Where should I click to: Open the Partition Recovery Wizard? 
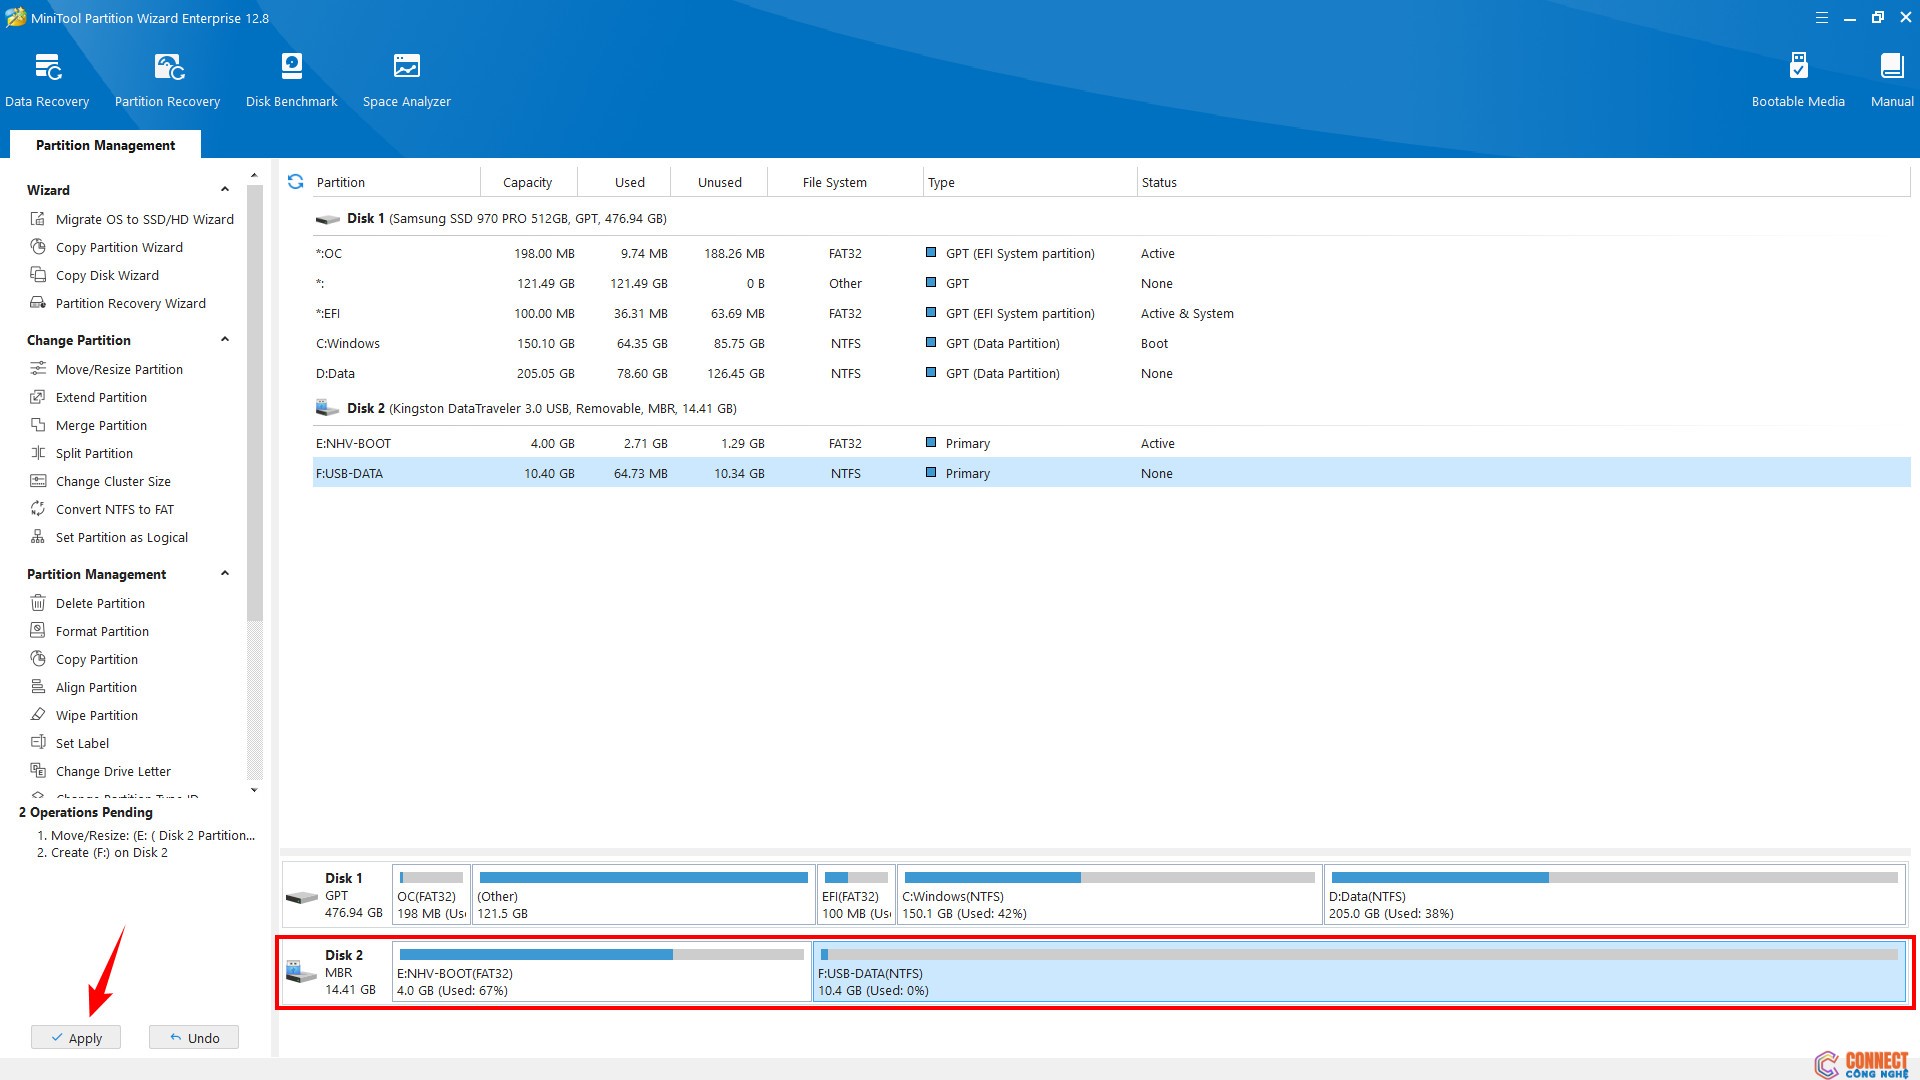pos(120,303)
